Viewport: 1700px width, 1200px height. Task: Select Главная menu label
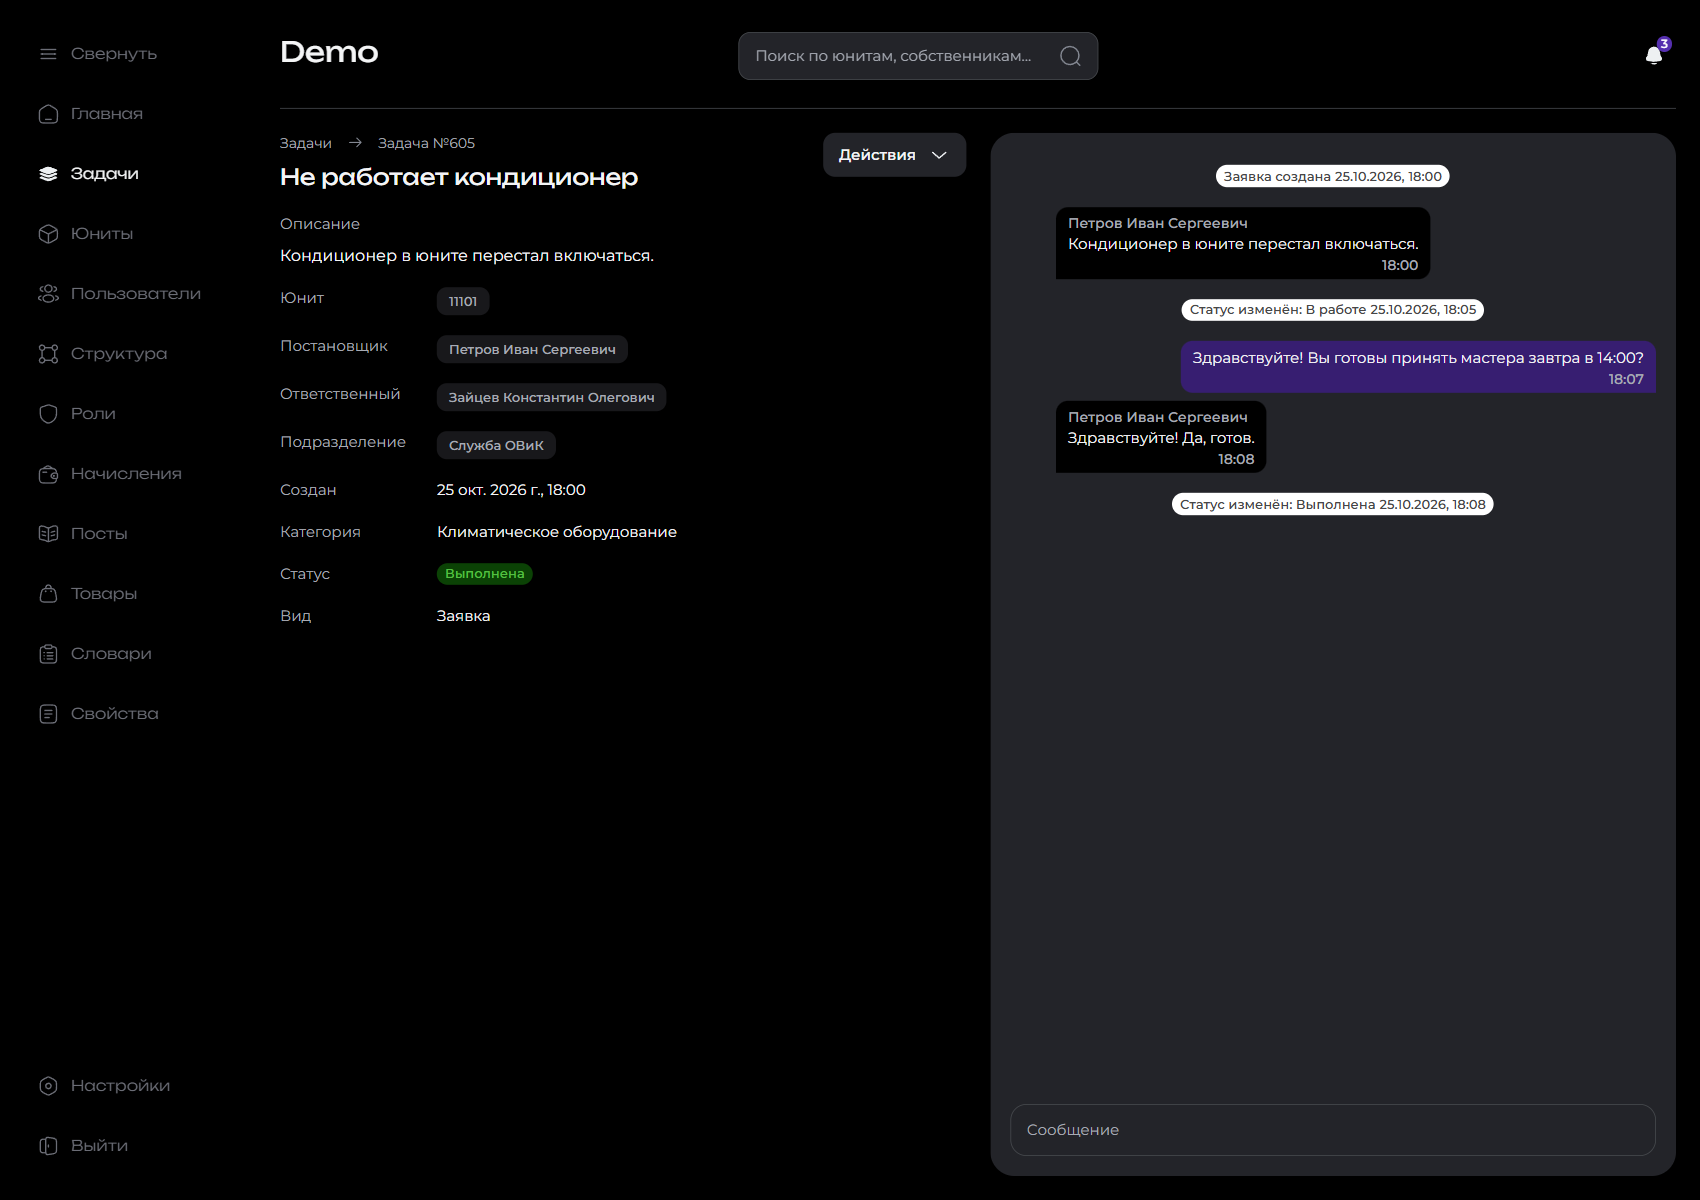(107, 114)
